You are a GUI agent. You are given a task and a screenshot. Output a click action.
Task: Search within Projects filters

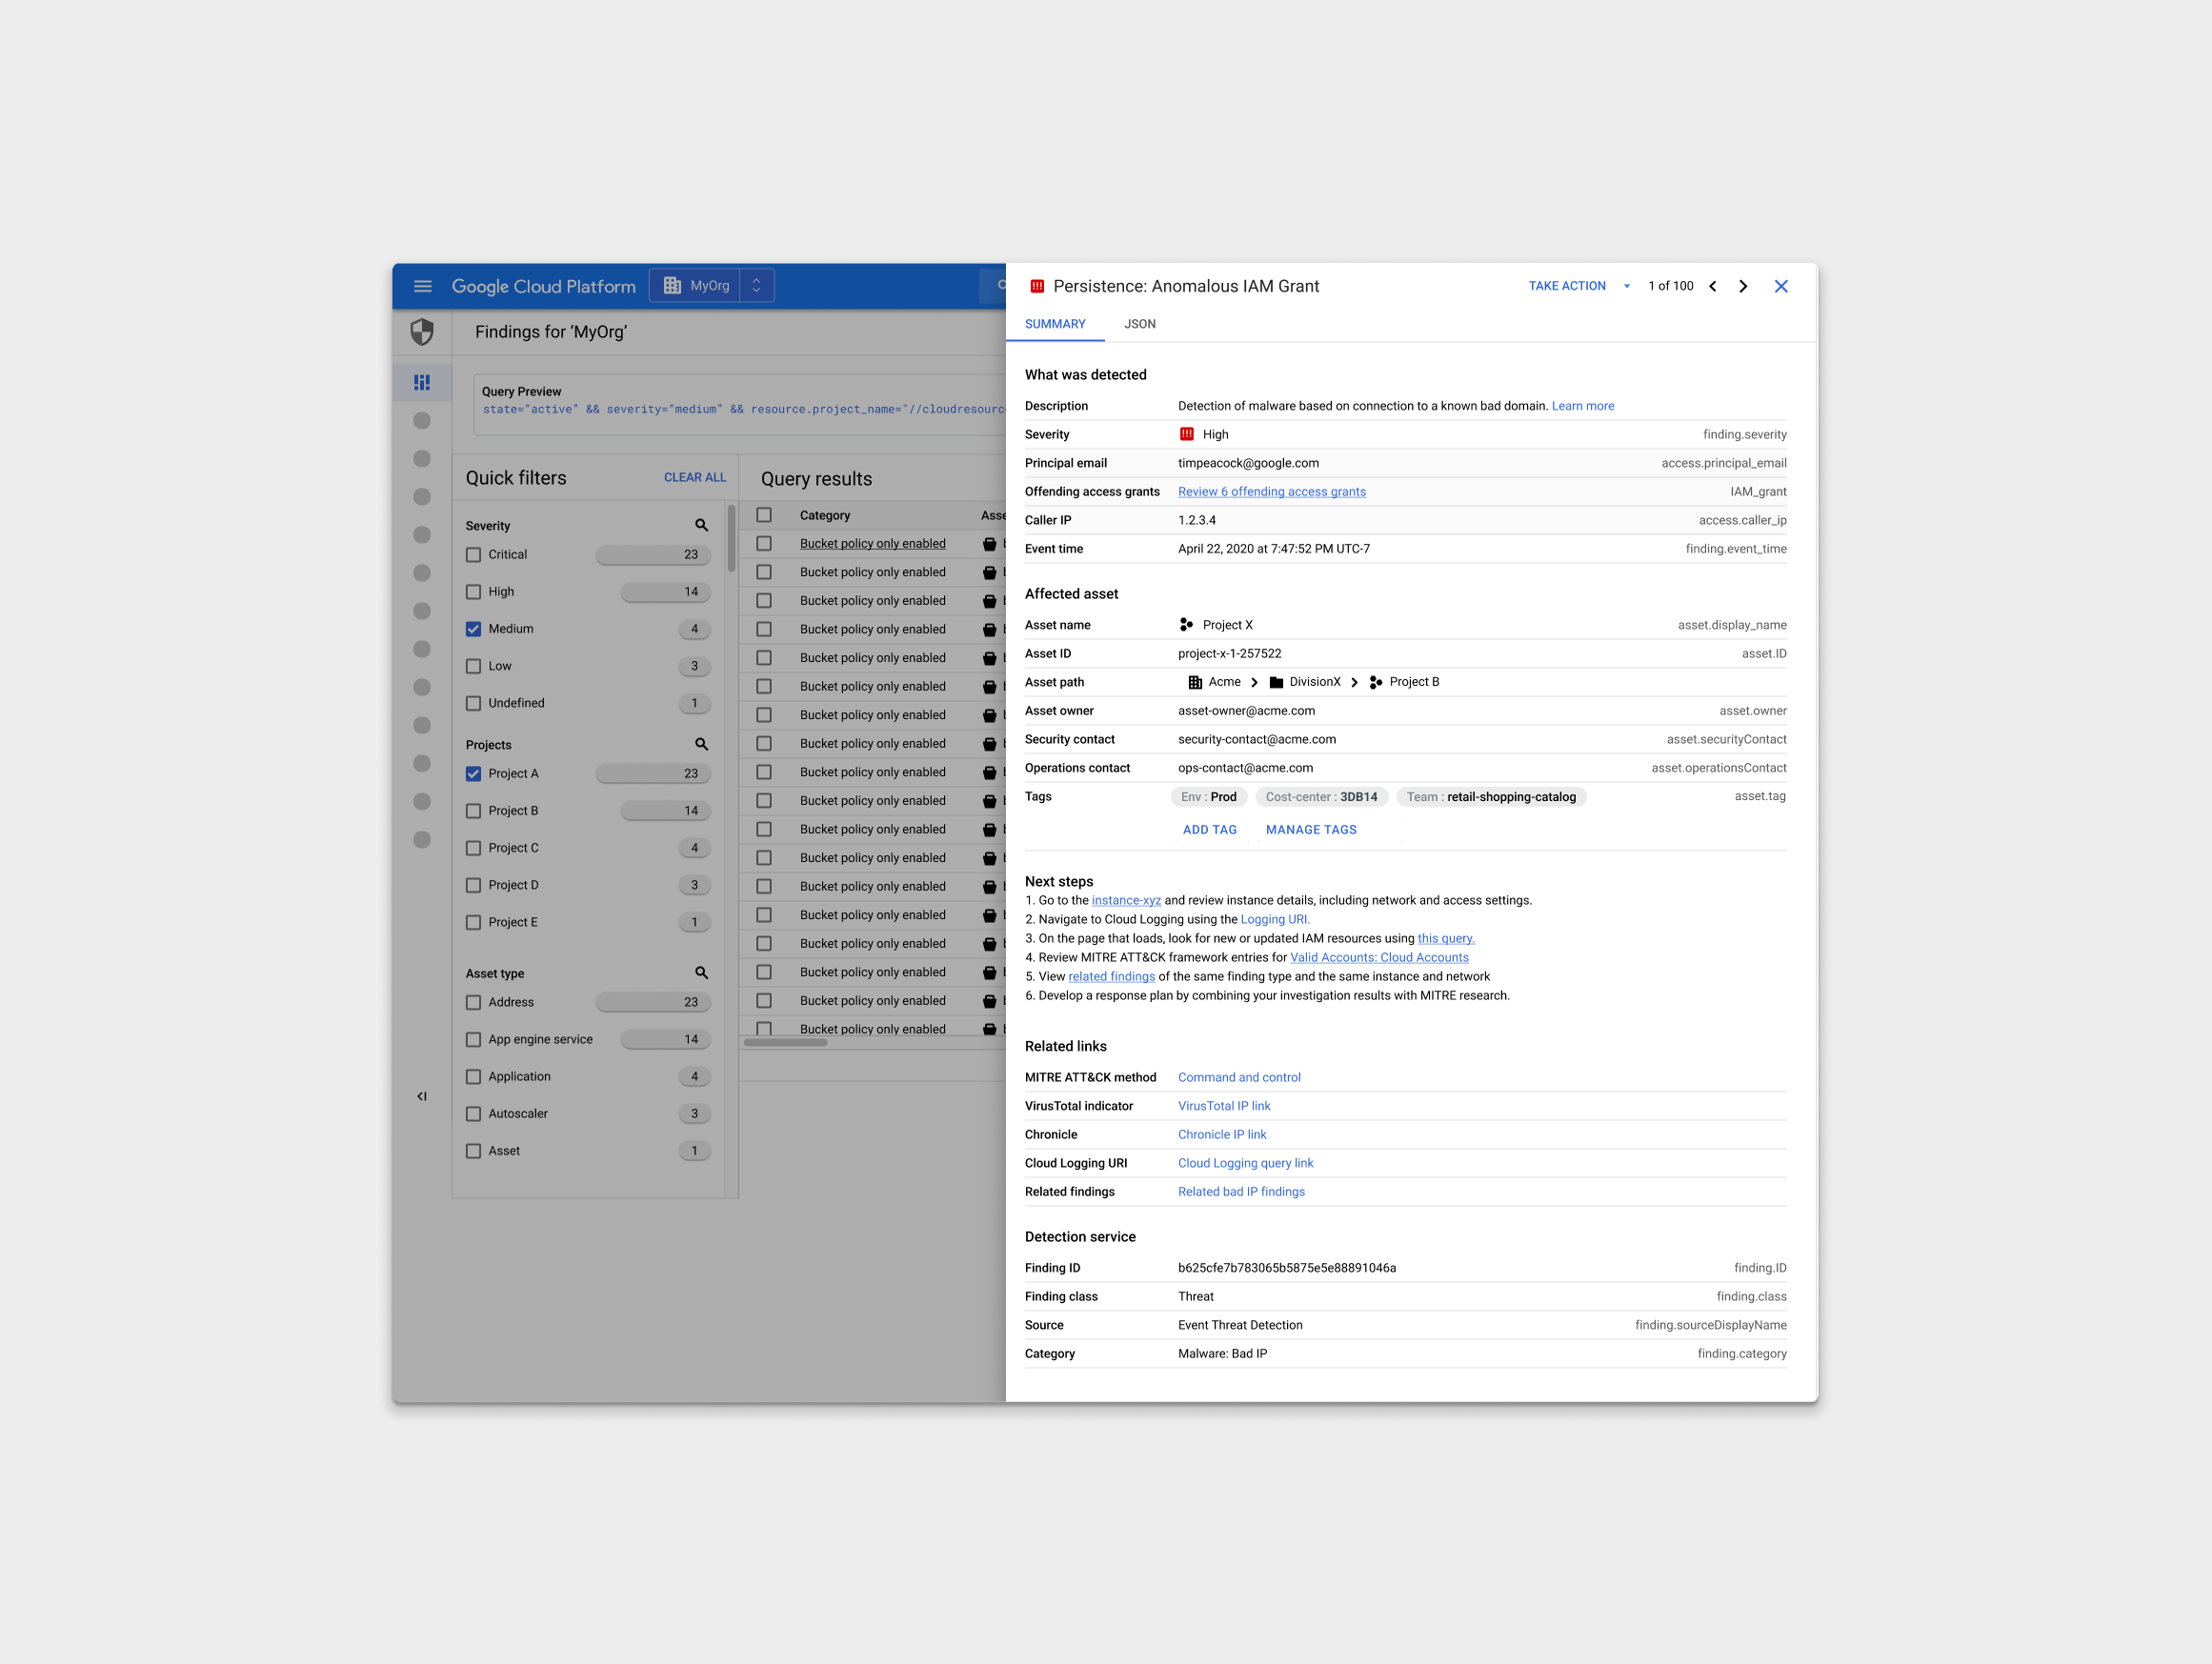coord(701,744)
